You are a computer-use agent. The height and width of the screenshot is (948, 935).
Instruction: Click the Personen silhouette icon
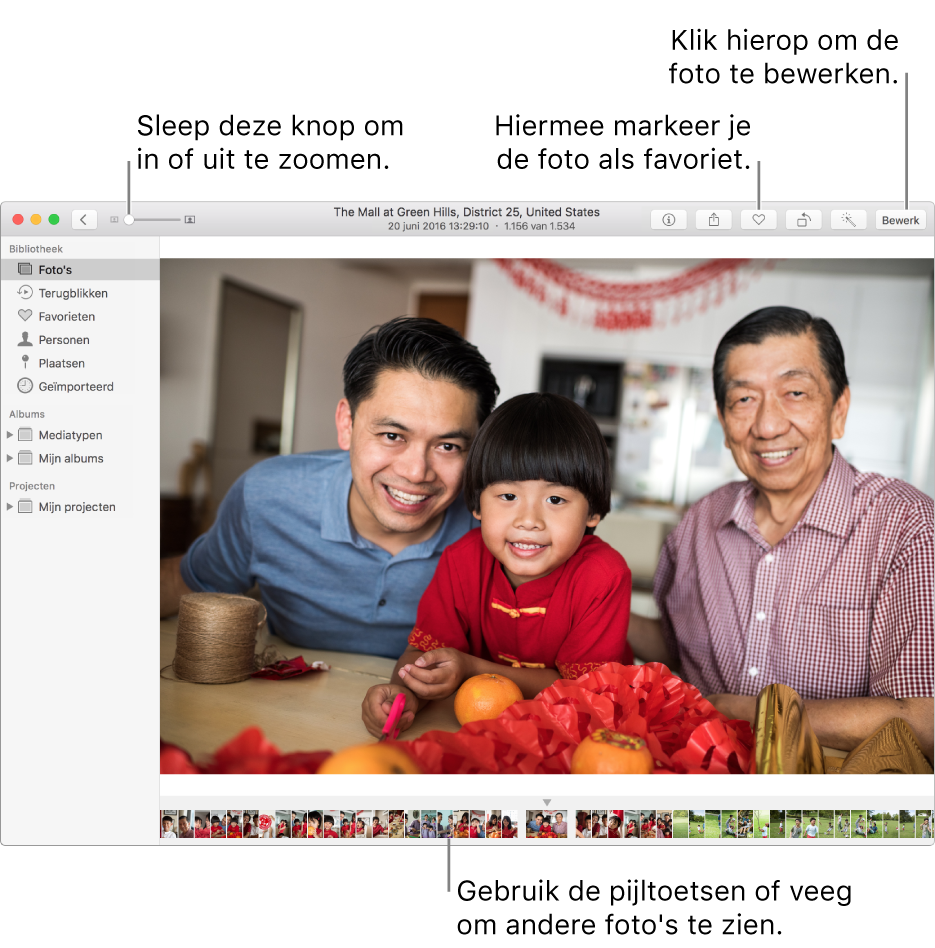(x=25, y=339)
